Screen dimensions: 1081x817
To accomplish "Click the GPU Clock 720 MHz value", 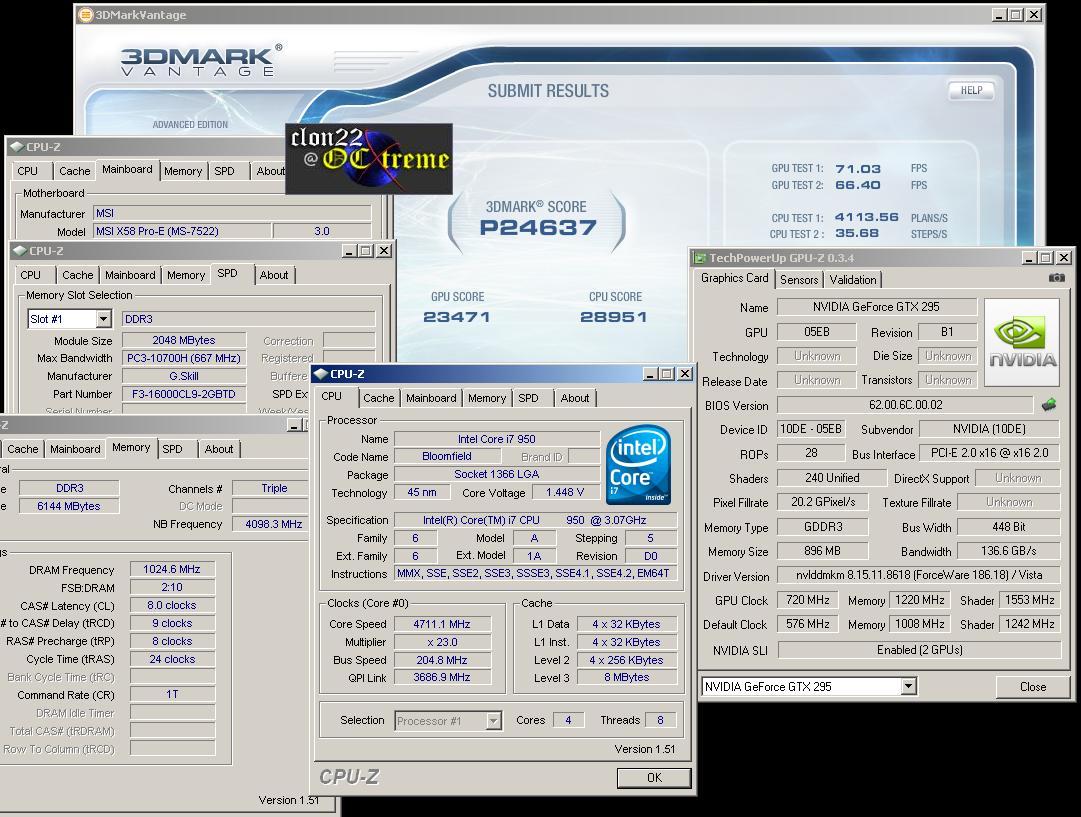I will click(x=807, y=601).
